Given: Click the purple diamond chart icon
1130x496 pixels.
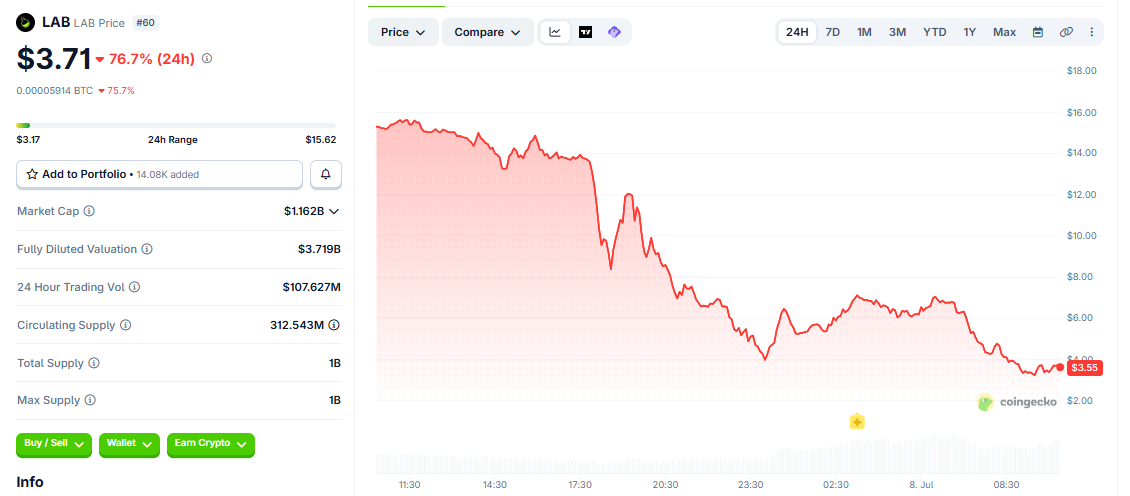Looking at the screenshot, I should coord(614,32).
